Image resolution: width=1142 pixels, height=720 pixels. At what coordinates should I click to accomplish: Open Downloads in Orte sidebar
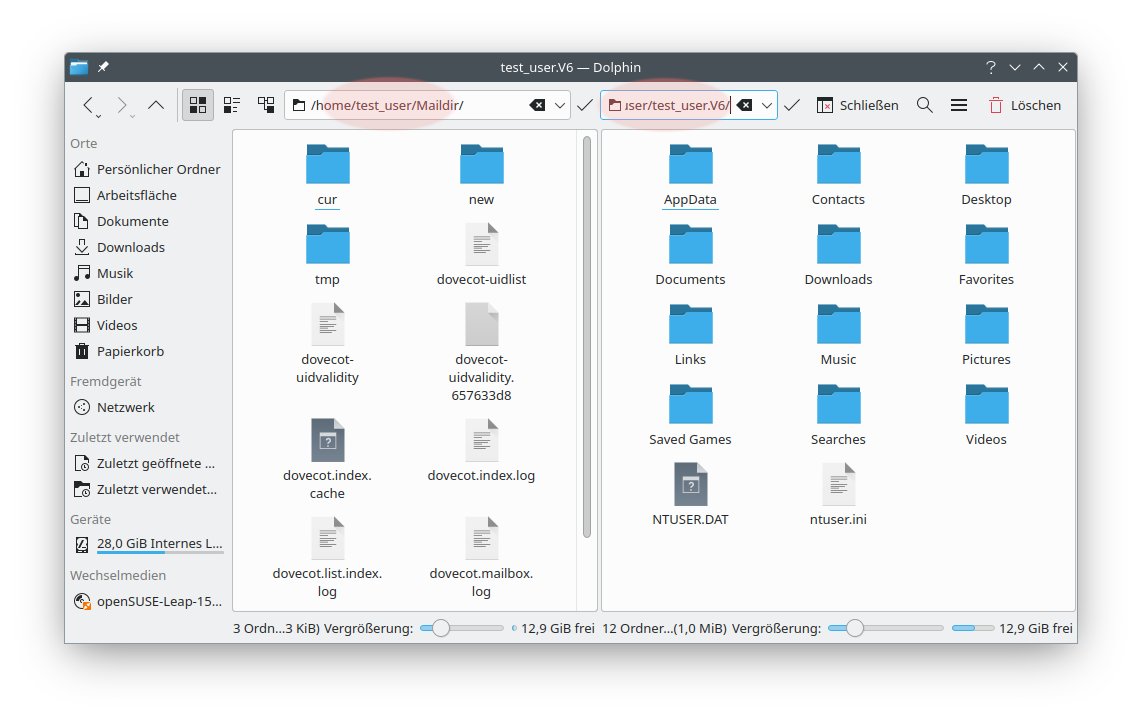(x=130, y=247)
